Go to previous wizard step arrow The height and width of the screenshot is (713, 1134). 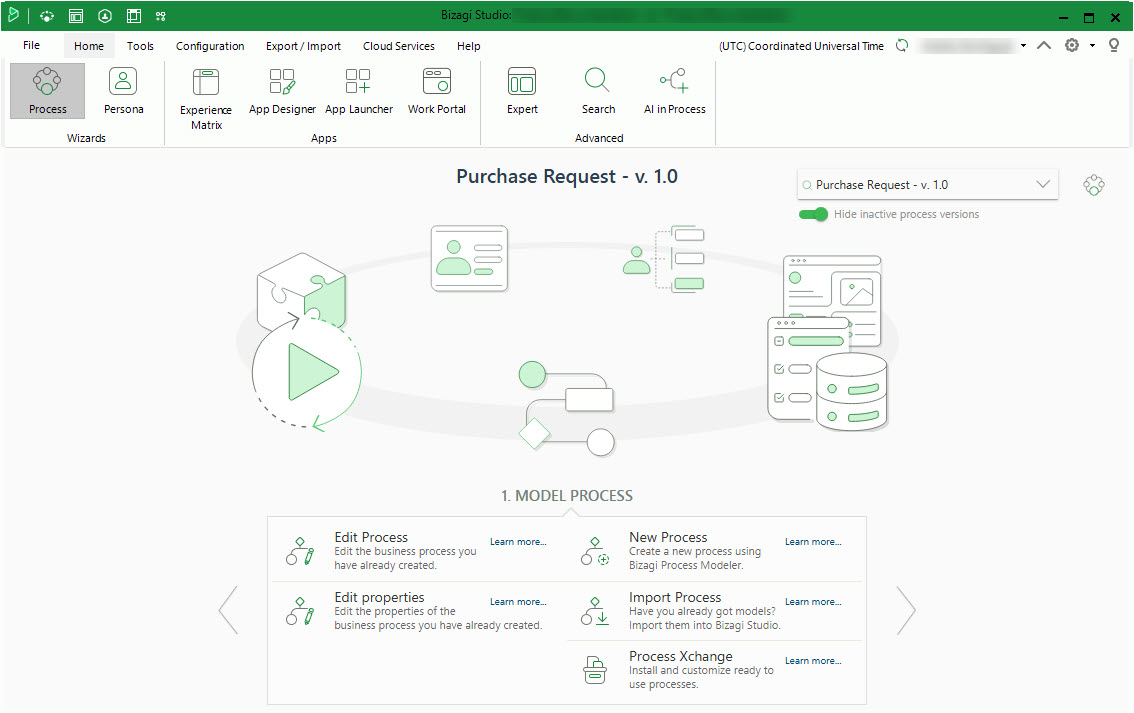[x=229, y=610]
